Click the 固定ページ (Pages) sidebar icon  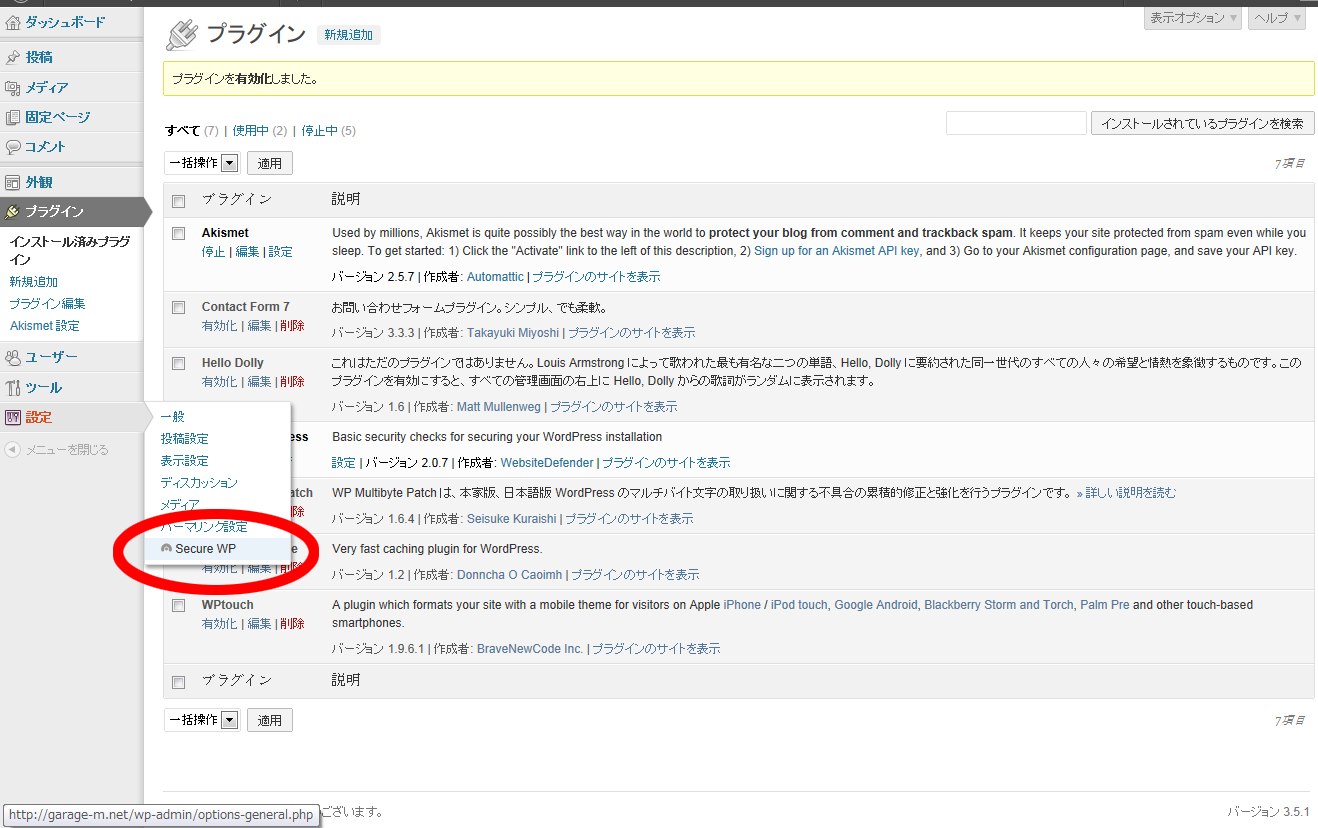point(13,118)
